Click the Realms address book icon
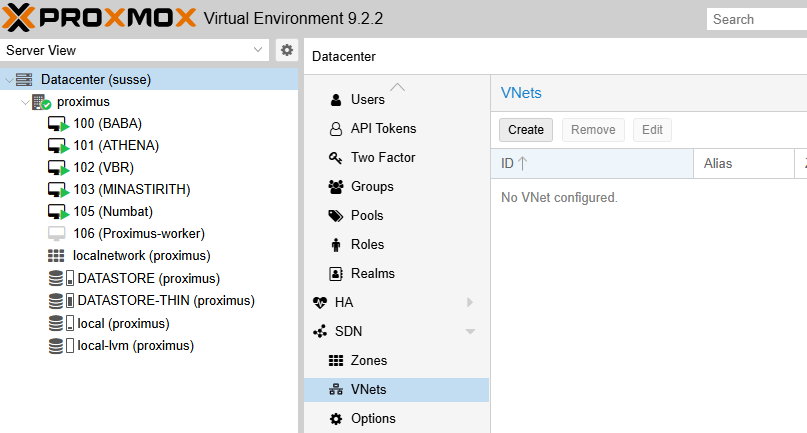 pos(336,273)
